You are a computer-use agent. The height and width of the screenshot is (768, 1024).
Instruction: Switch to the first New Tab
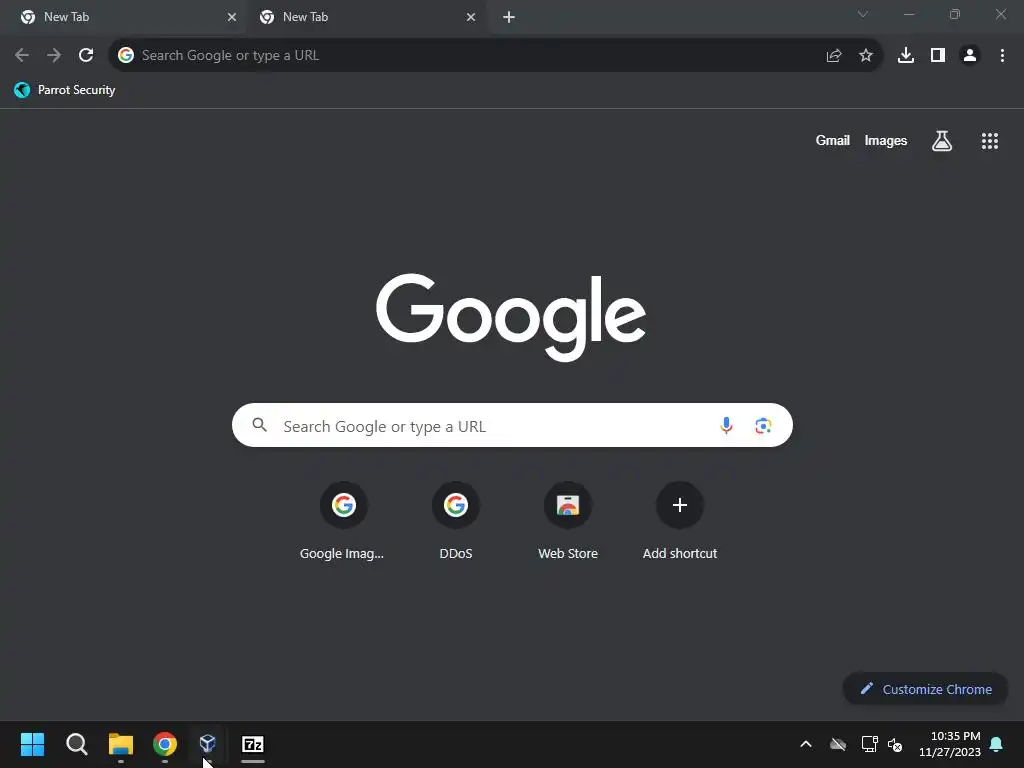[x=123, y=17]
